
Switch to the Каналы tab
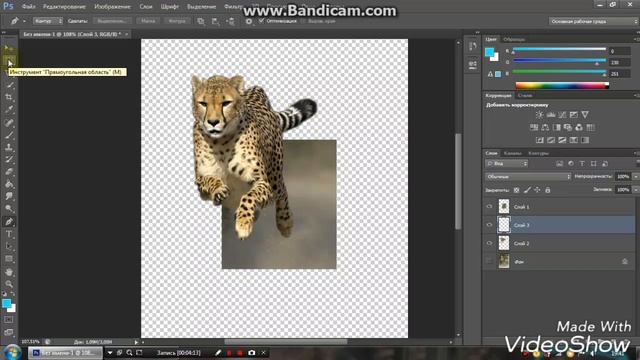[513, 153]
